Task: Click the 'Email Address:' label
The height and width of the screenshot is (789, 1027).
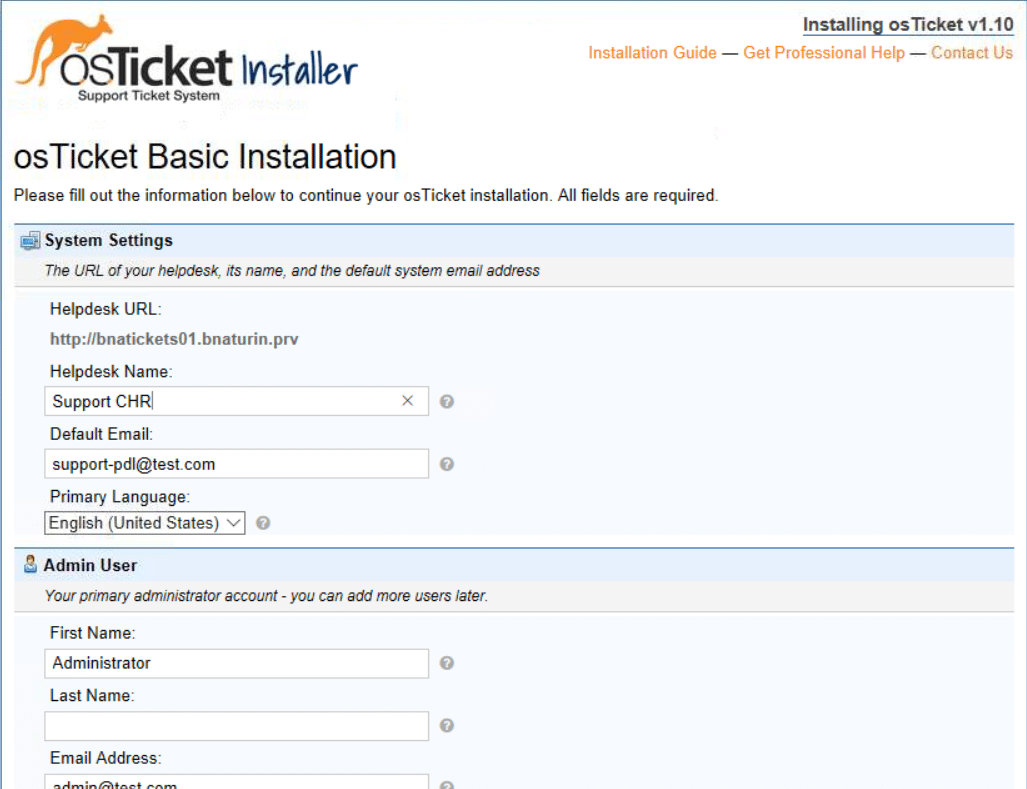Action: pos(105,758)
